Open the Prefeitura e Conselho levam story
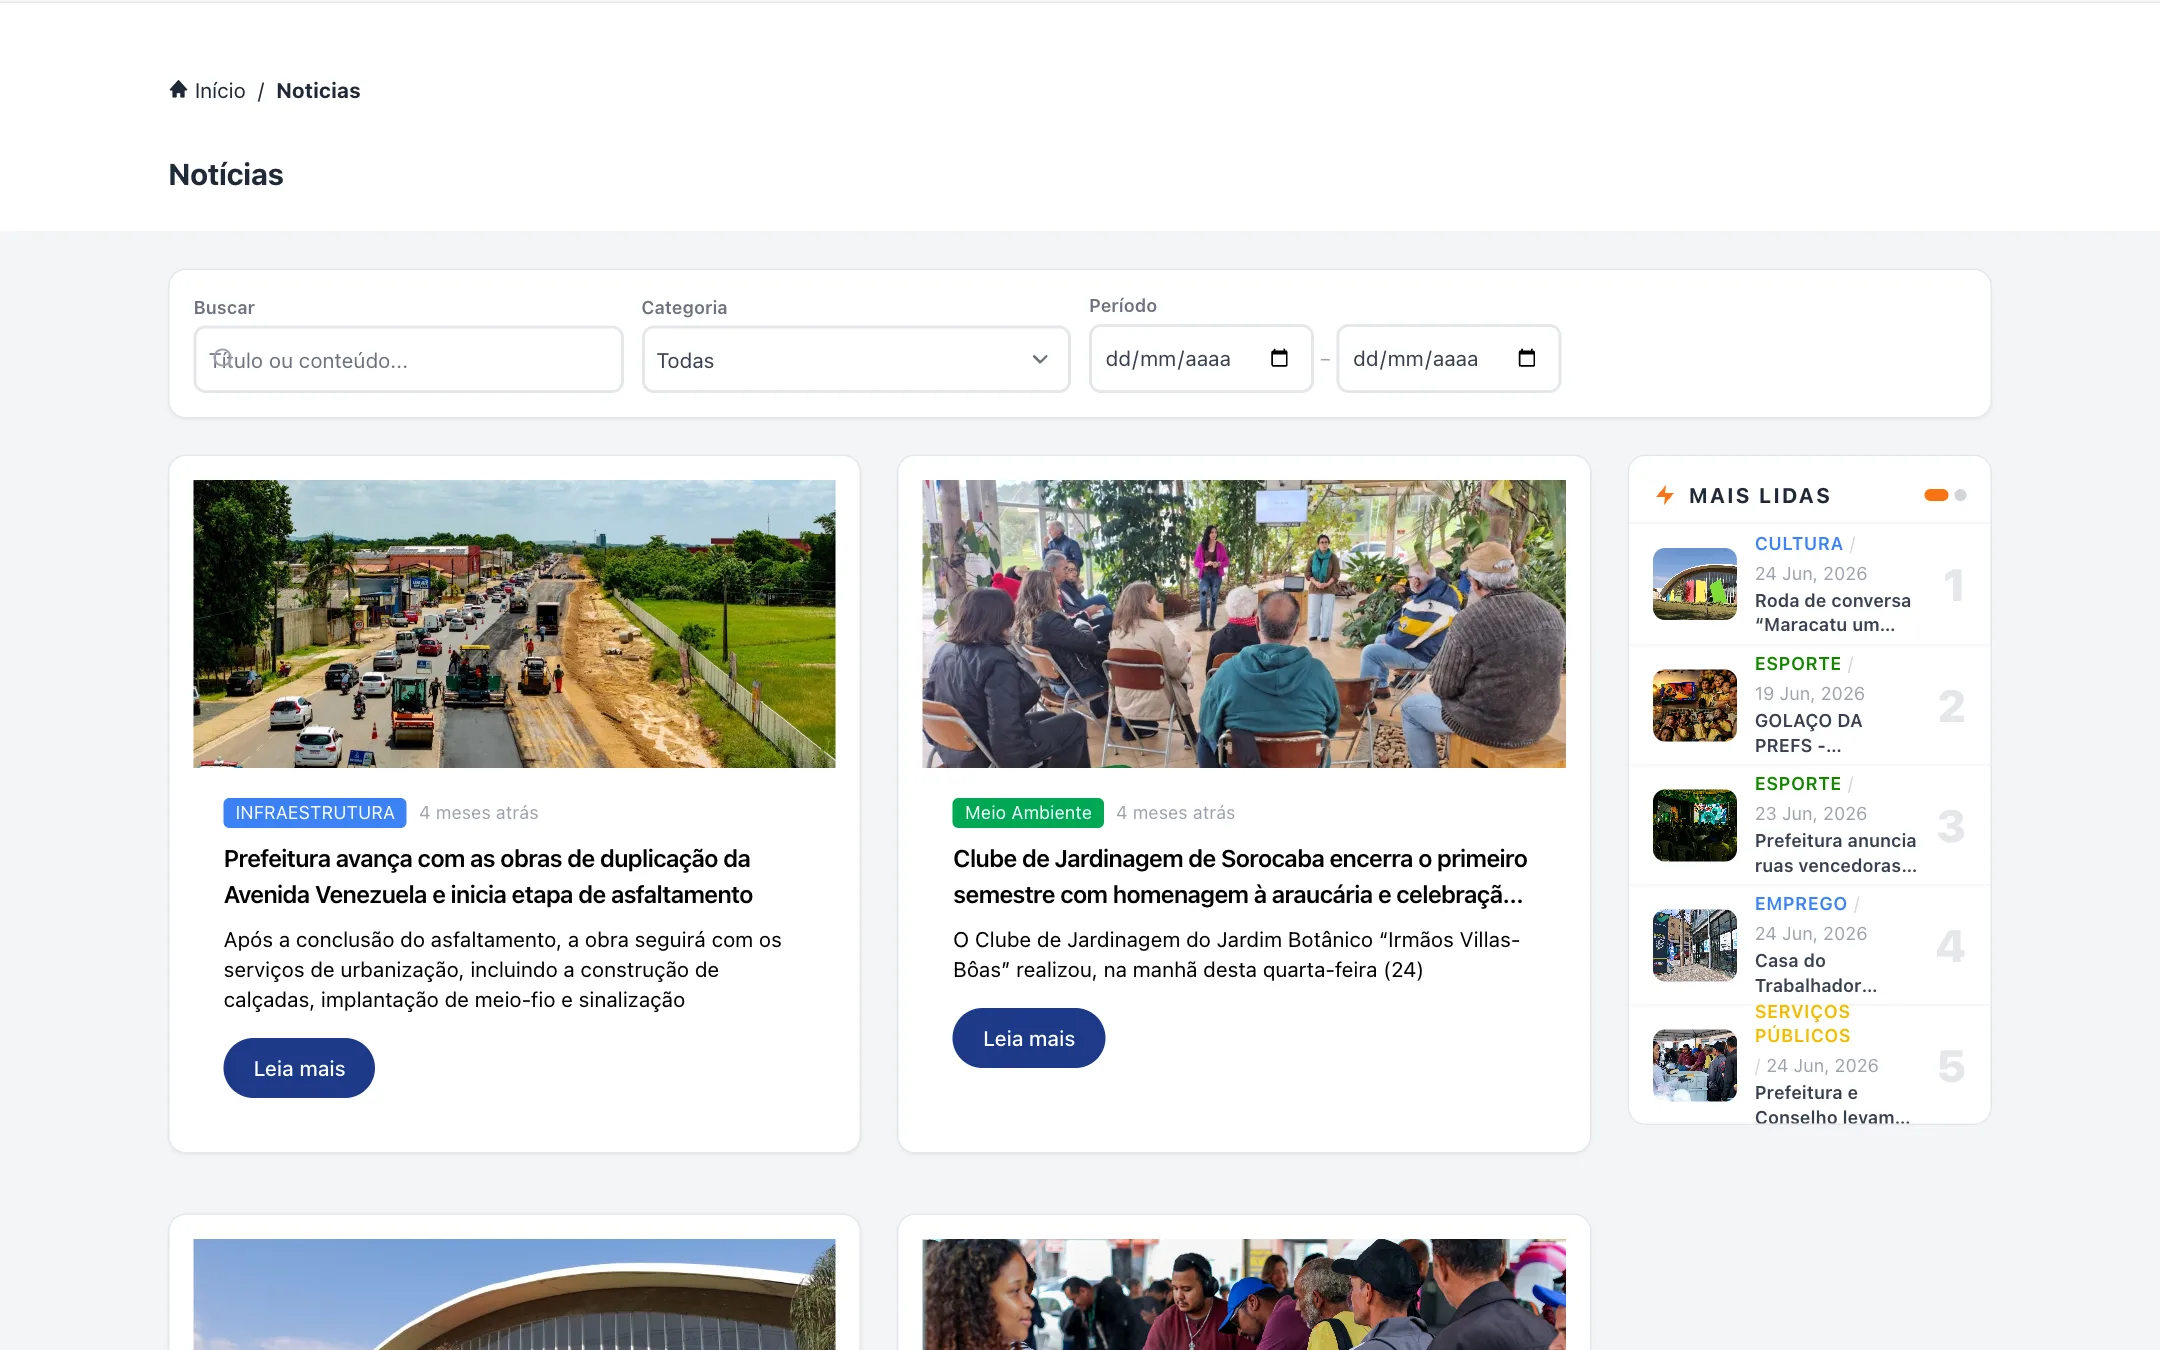This screenshot has height=1350, width=2160. (1832, 1105)
